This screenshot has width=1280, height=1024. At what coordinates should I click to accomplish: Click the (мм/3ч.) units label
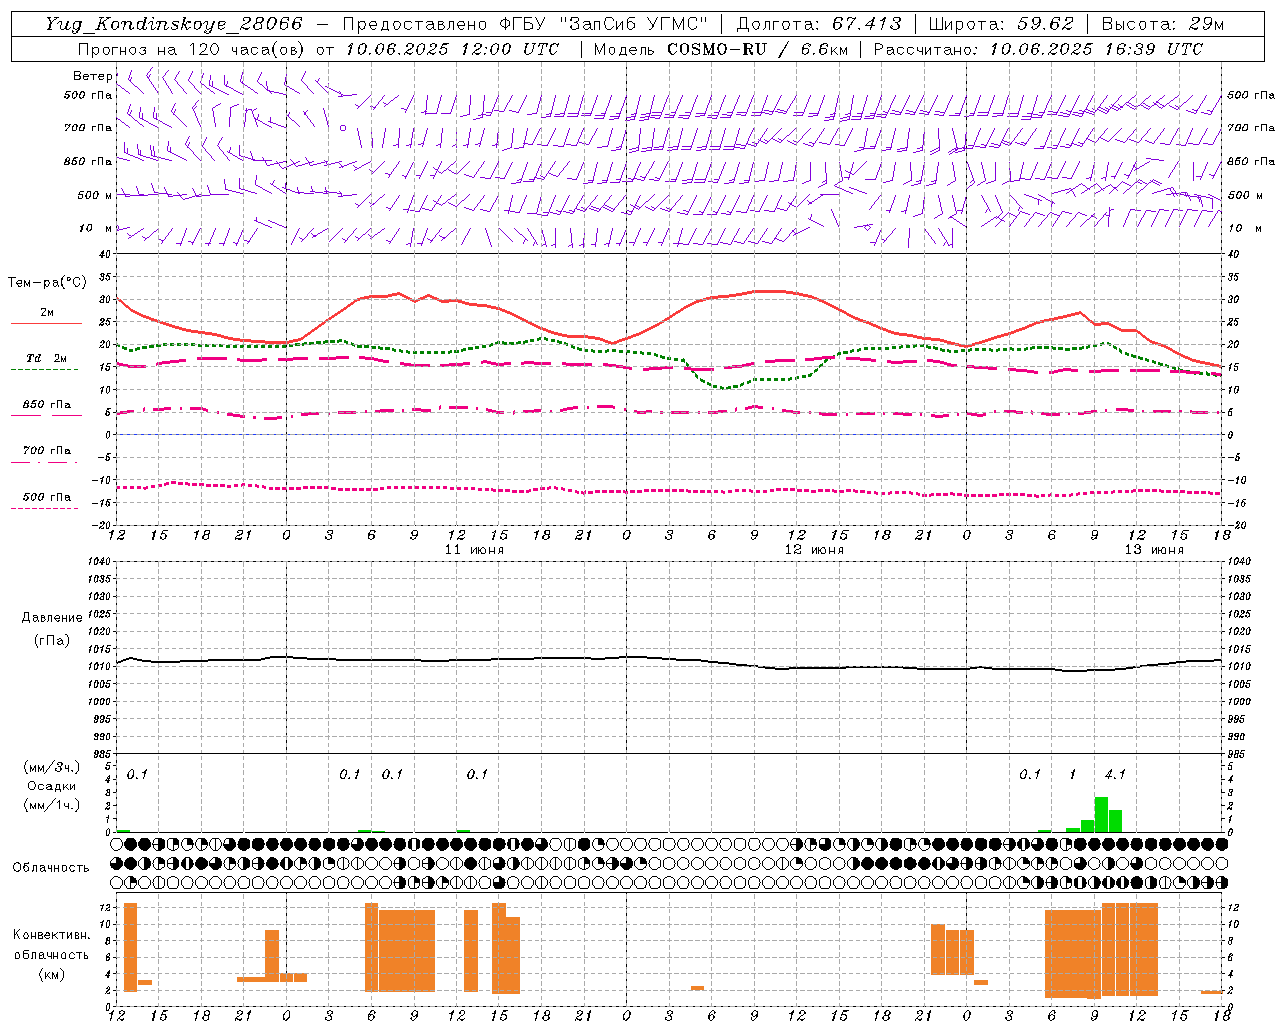(52, 767)
